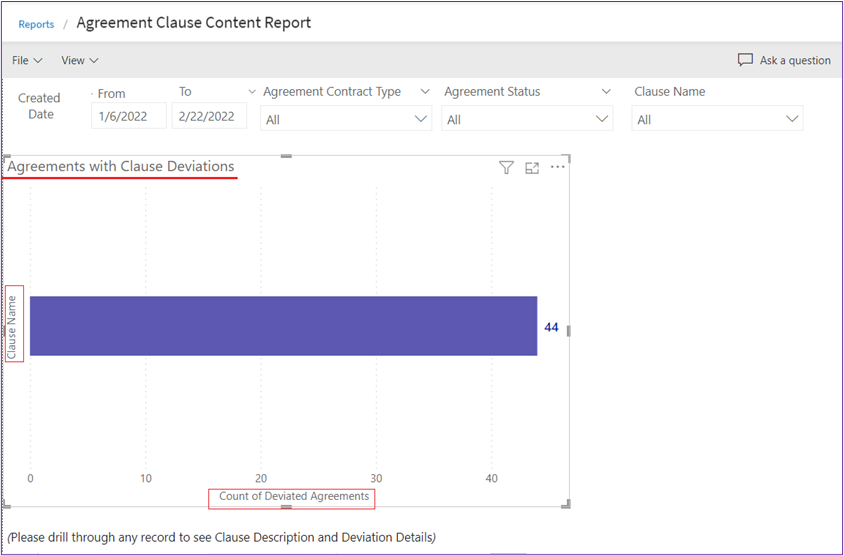Viewport: 844px width, 556px height.
Task: Click the Agreements with Clause Deviations title
Action: pos(121,167)
